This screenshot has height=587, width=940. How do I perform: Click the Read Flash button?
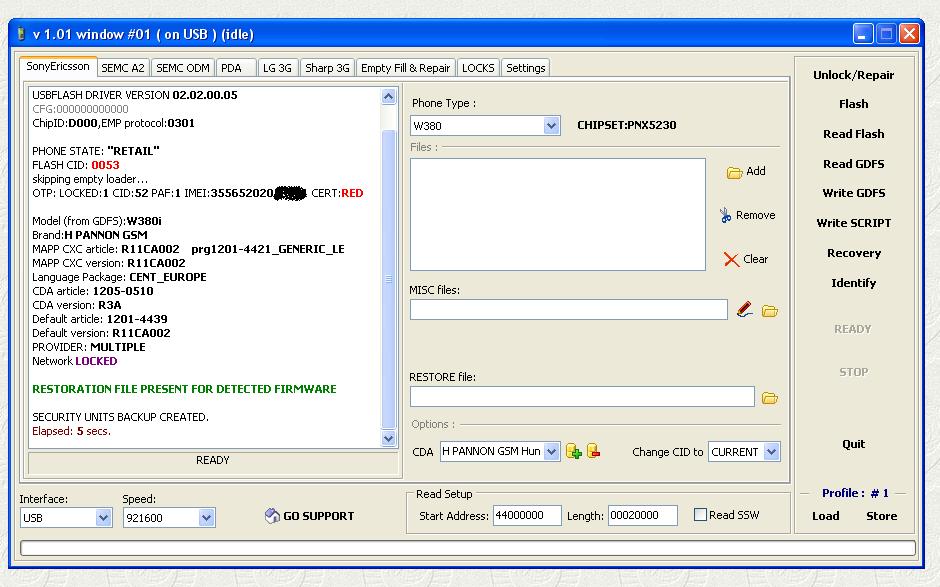(854, 134)
